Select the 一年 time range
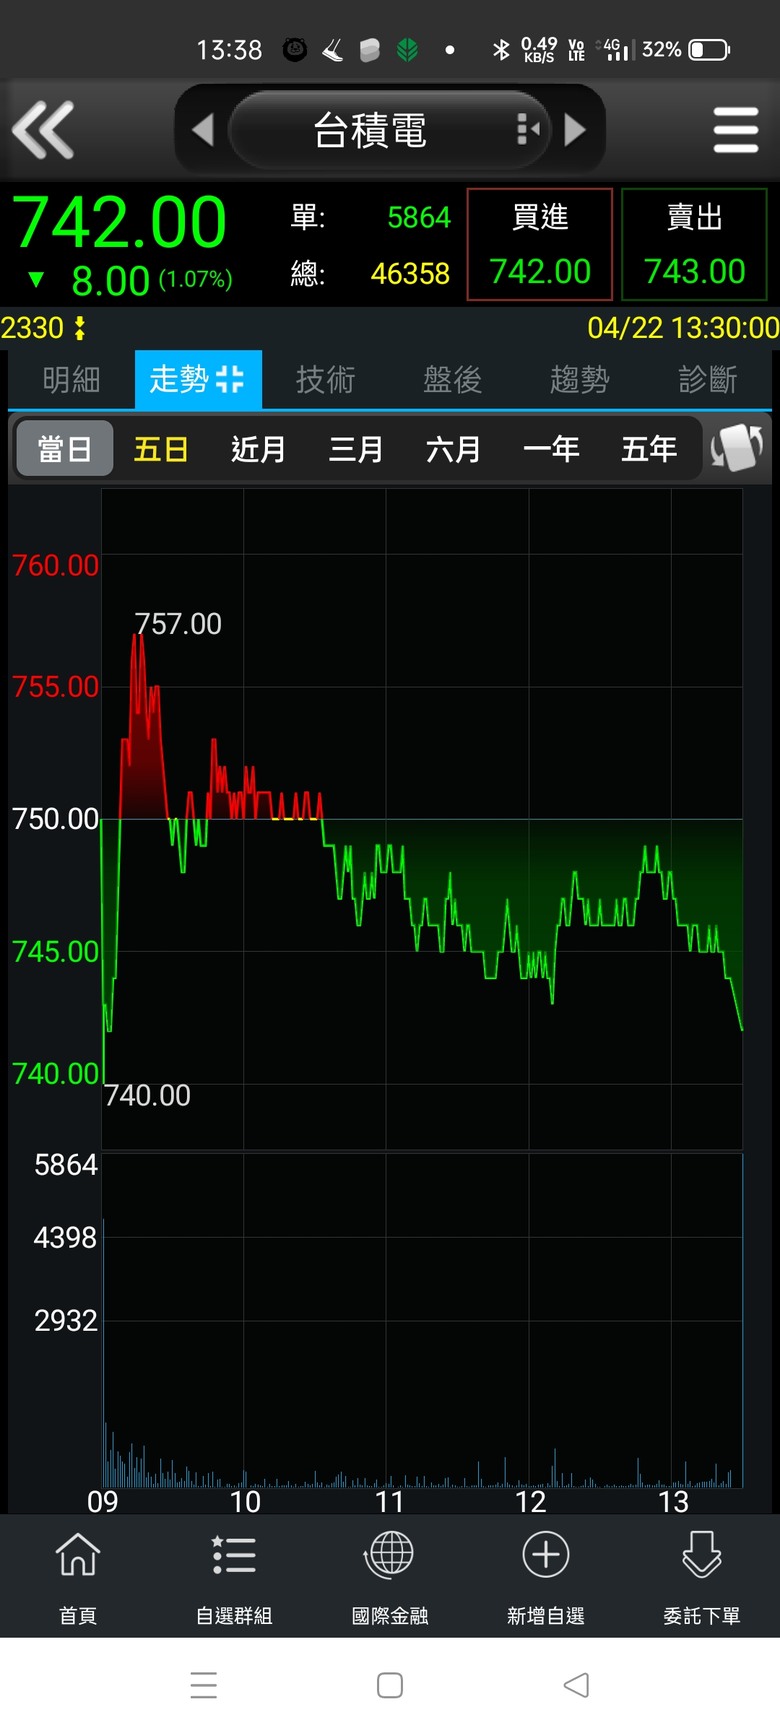Viewport: 780px width, 1733px height. (551, 449)
